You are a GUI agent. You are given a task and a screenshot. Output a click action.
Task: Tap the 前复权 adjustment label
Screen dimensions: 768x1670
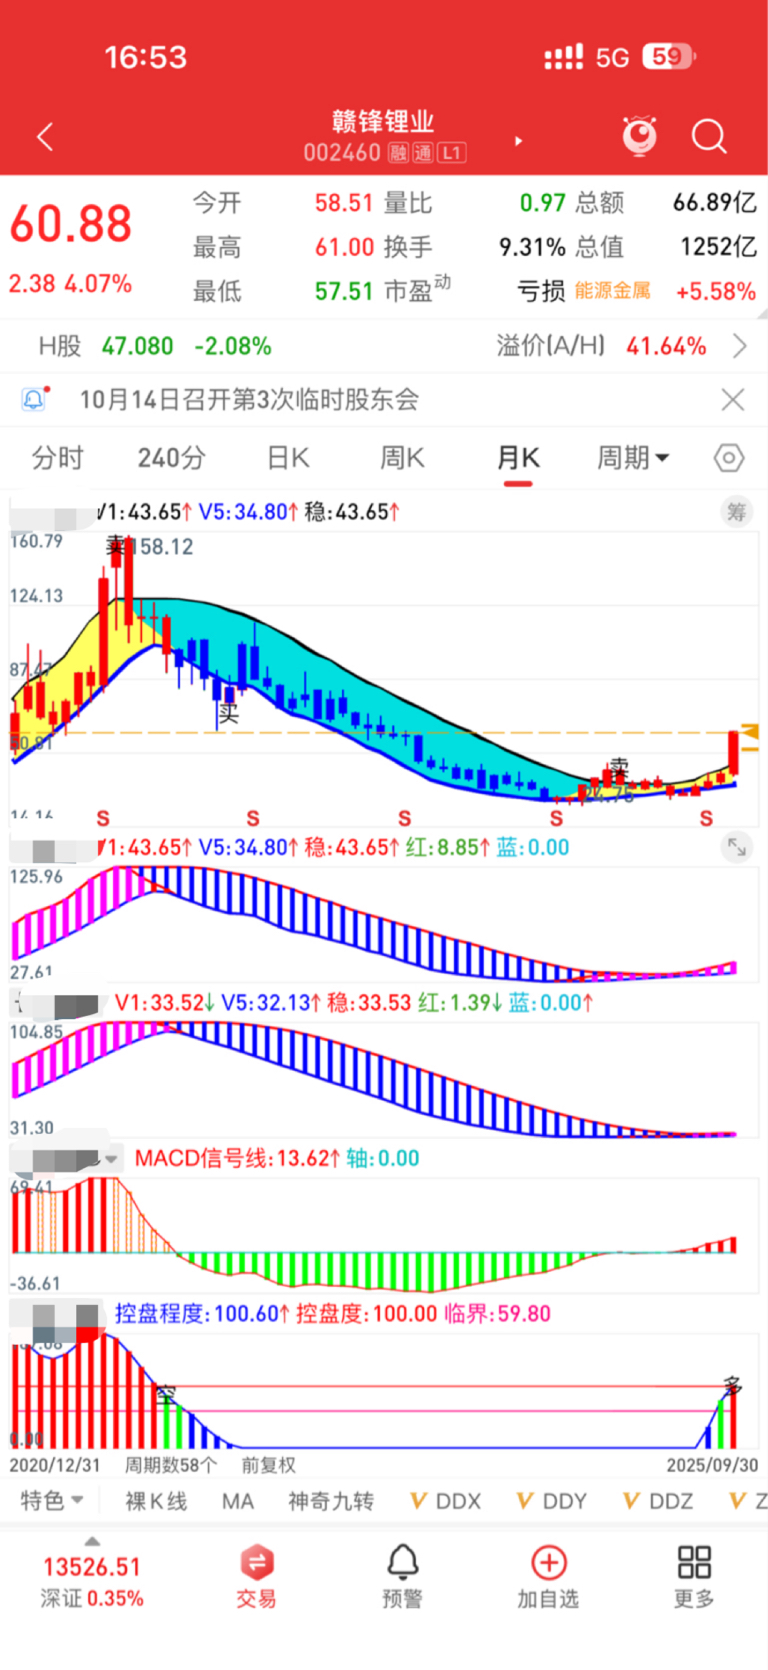click(x=269, y=1465)
